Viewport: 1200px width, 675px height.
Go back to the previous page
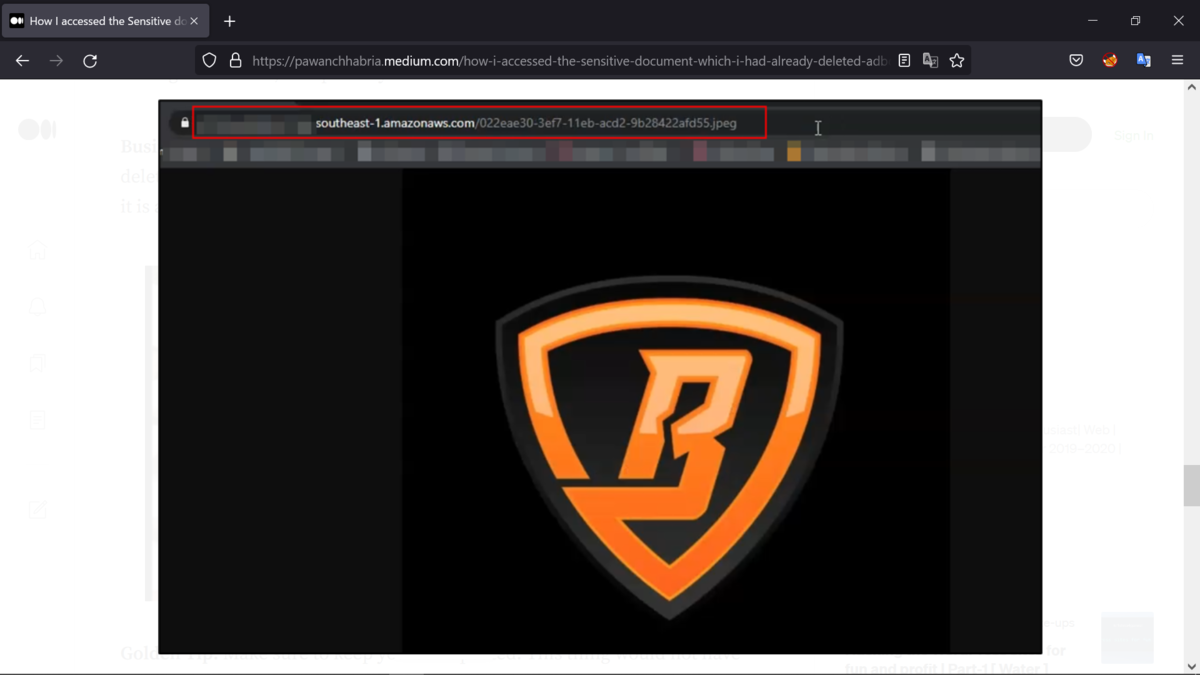tap(22, 61)
